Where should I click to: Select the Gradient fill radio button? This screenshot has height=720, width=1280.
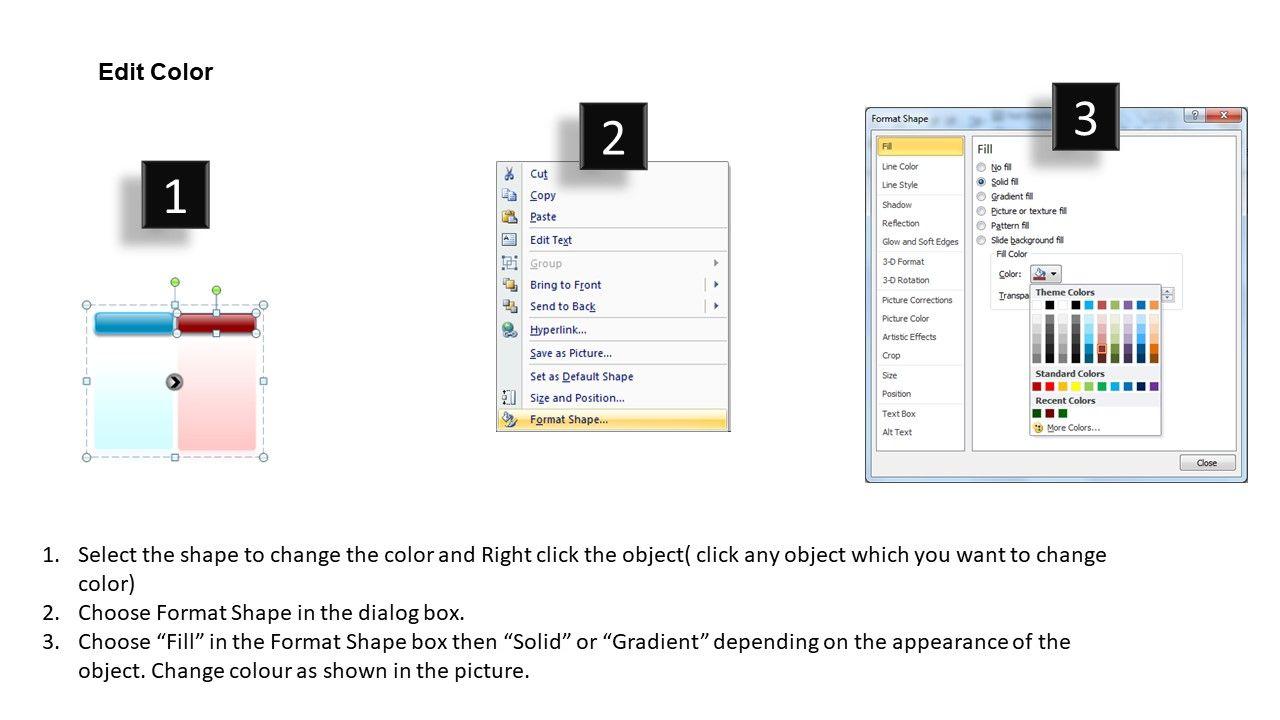[x=982, y=197]
